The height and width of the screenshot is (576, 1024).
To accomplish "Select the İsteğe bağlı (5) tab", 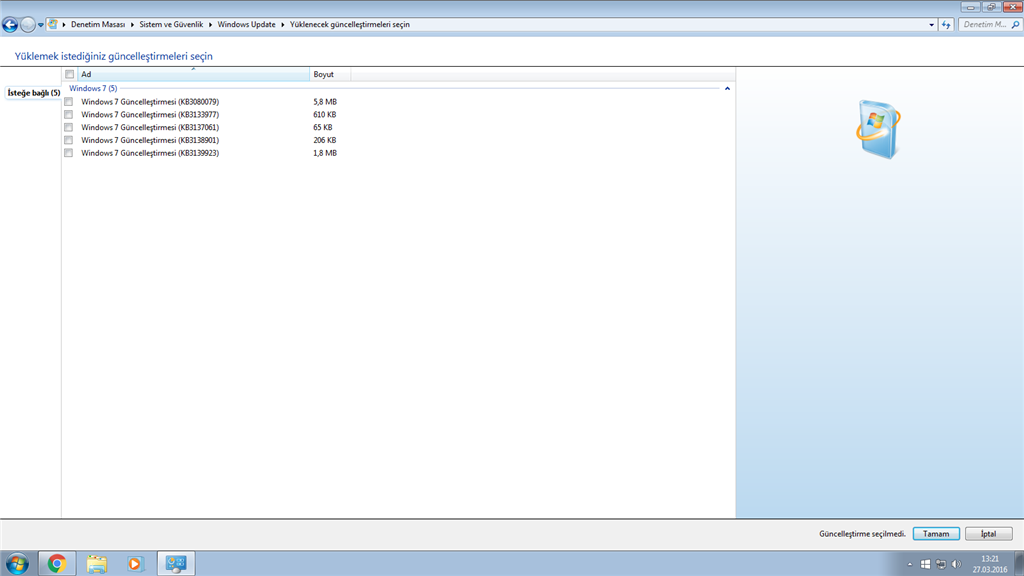I will coord(33,93).
